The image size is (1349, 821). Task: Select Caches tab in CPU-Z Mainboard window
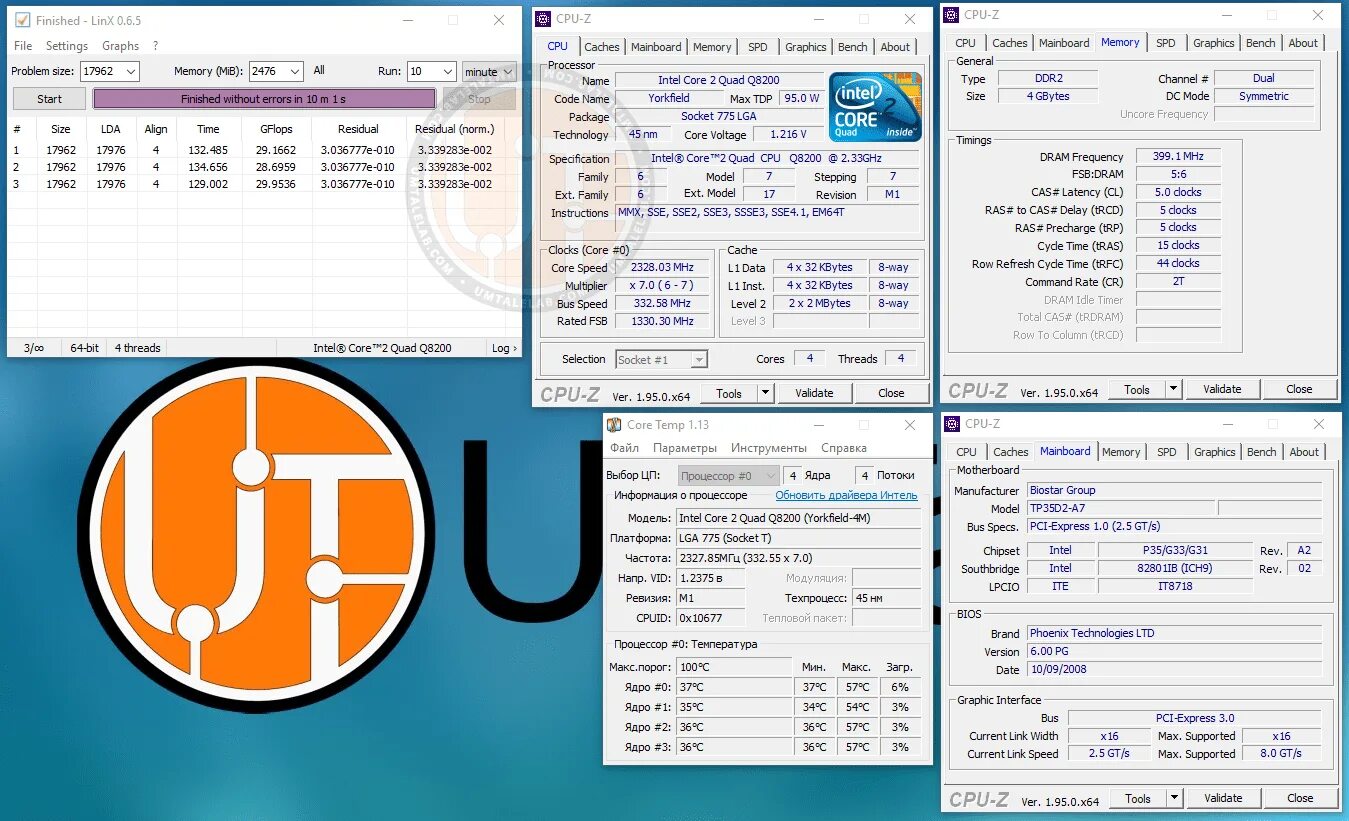pos(1011,452)
